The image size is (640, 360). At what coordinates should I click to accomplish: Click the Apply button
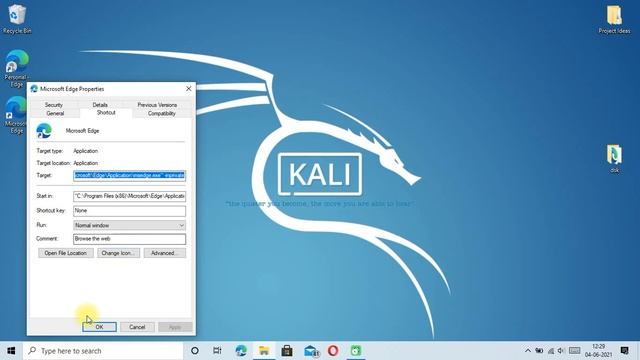pos(175,327)
